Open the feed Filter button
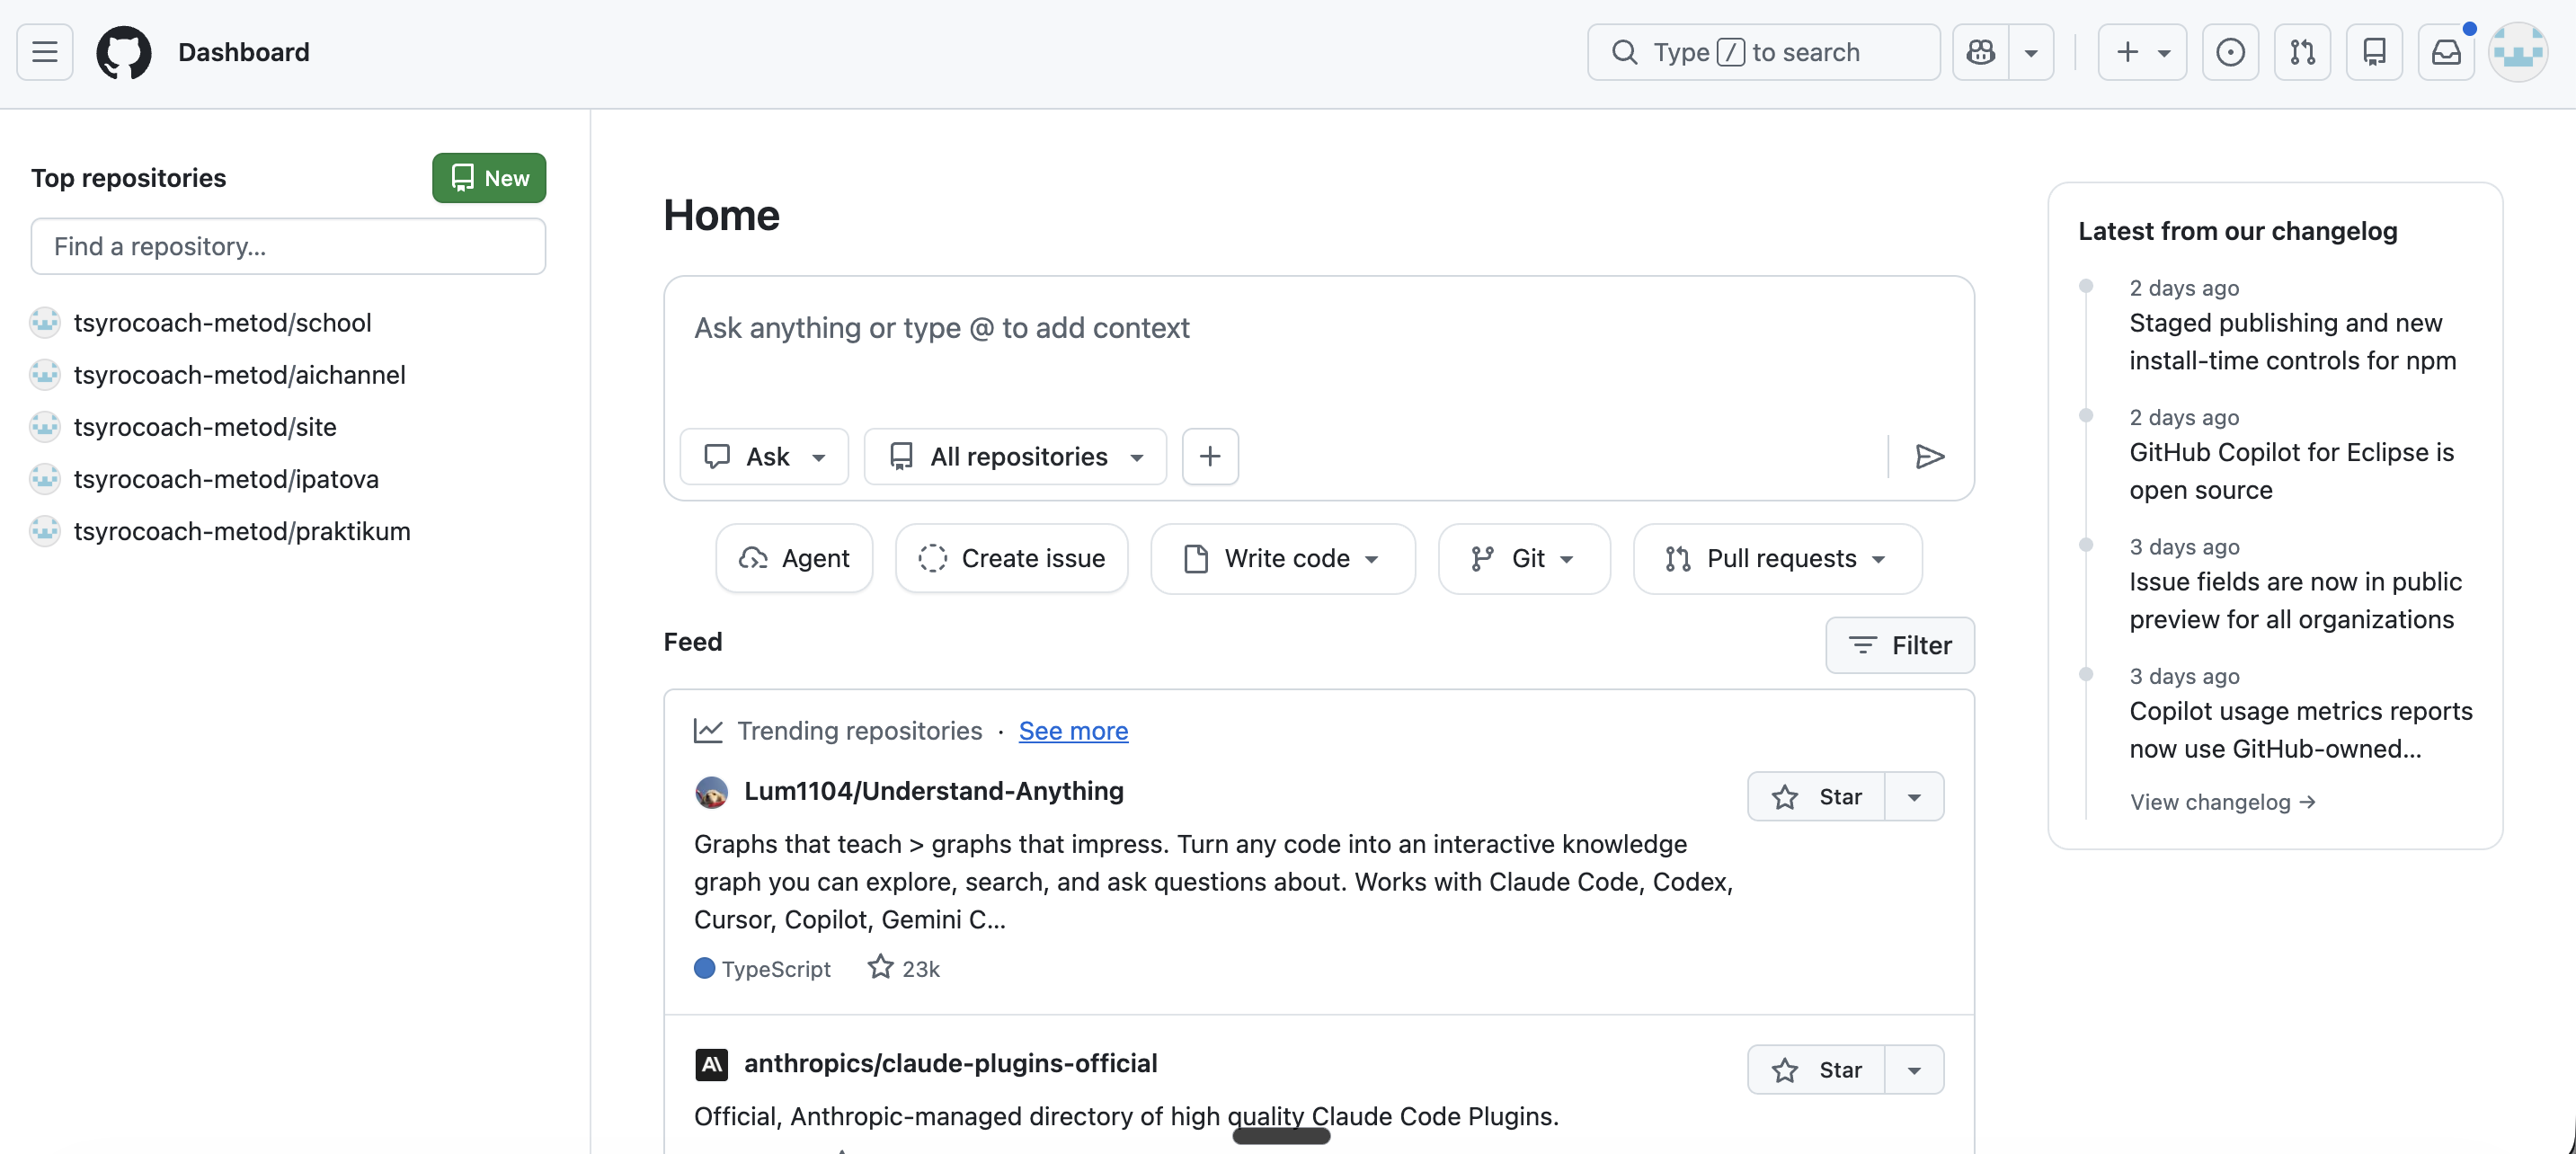Screen dimensions: 2576x1154 click(x=1900, y=645)
